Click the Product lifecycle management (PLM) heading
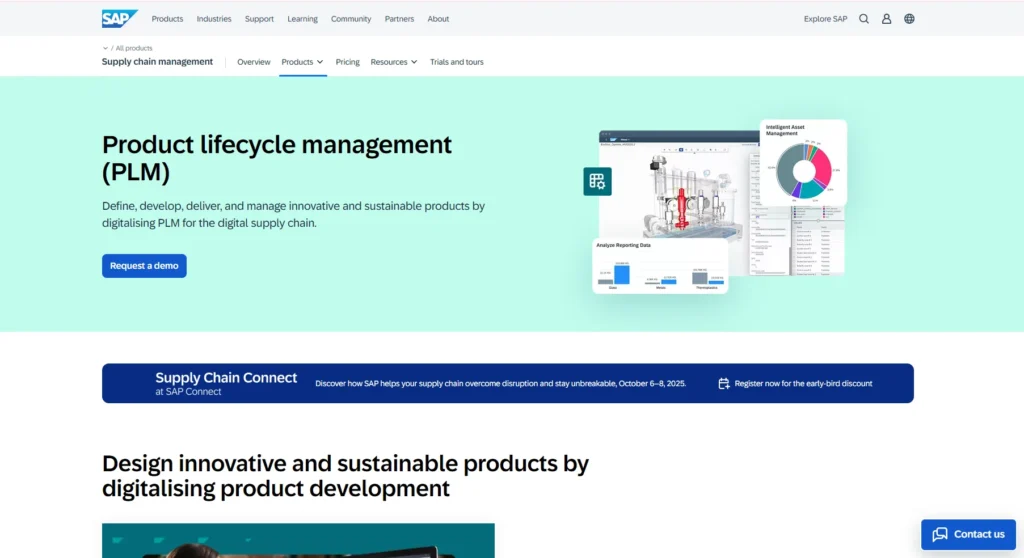This screenshot has height=558, width=1024. click(x=277, y=158)
